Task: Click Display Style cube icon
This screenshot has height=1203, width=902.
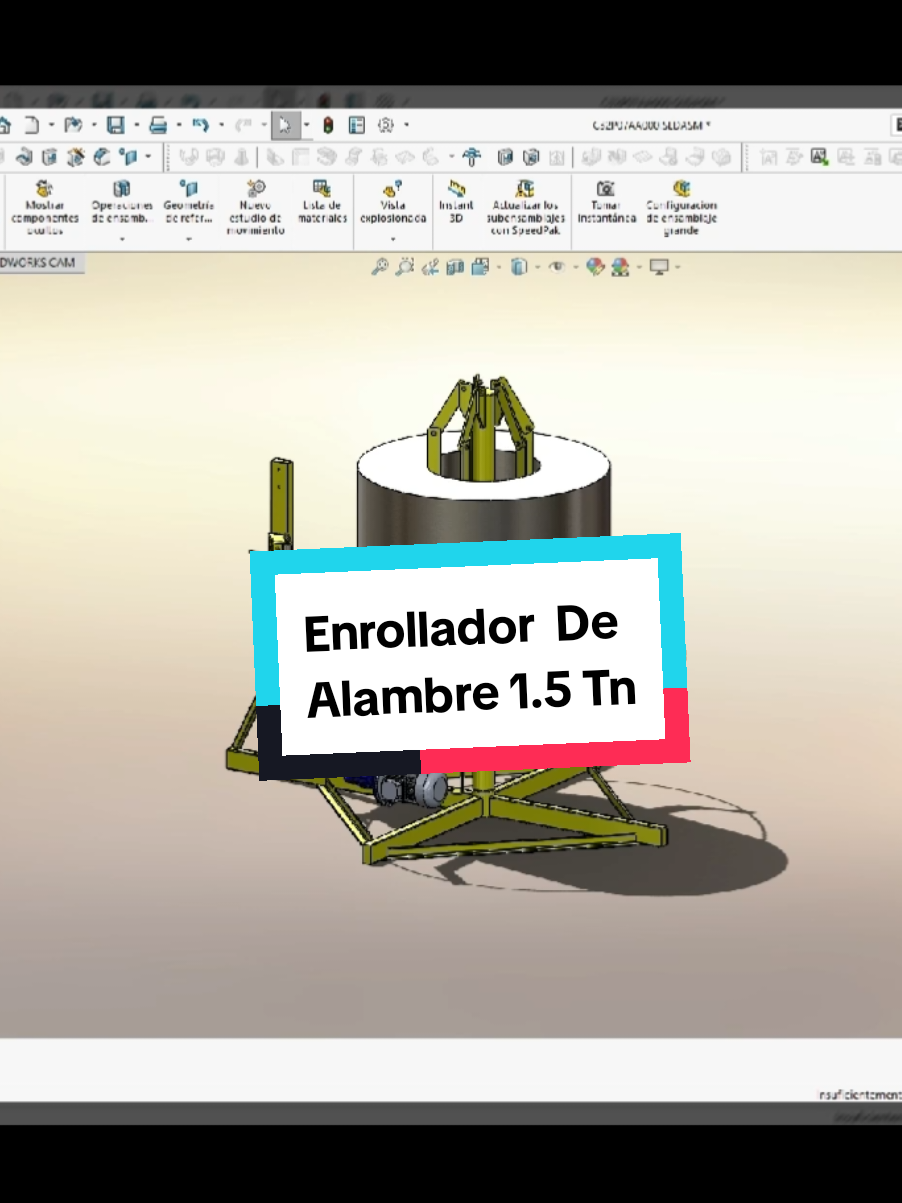Action: point(518,267)
